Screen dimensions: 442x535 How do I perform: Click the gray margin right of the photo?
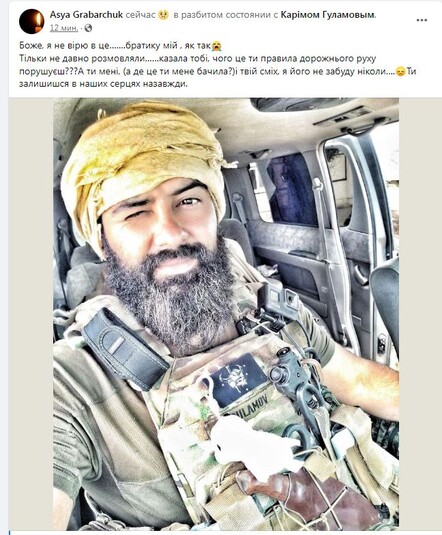tap(418, 314)
